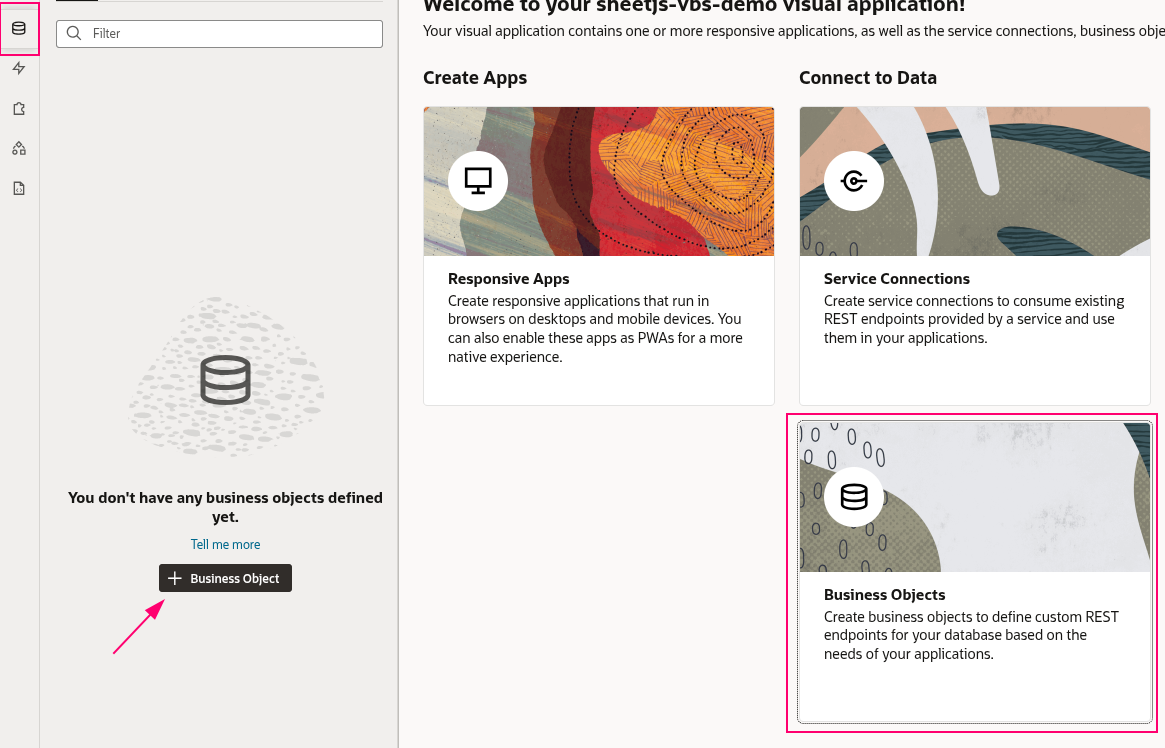Click the plus icon inside the Business Object button

click(x=175, y=578)
